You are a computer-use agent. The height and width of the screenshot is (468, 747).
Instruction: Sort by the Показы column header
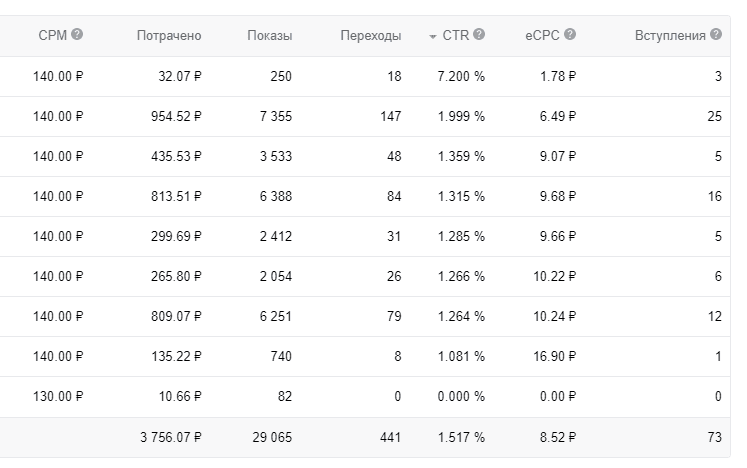pos(270,36)
